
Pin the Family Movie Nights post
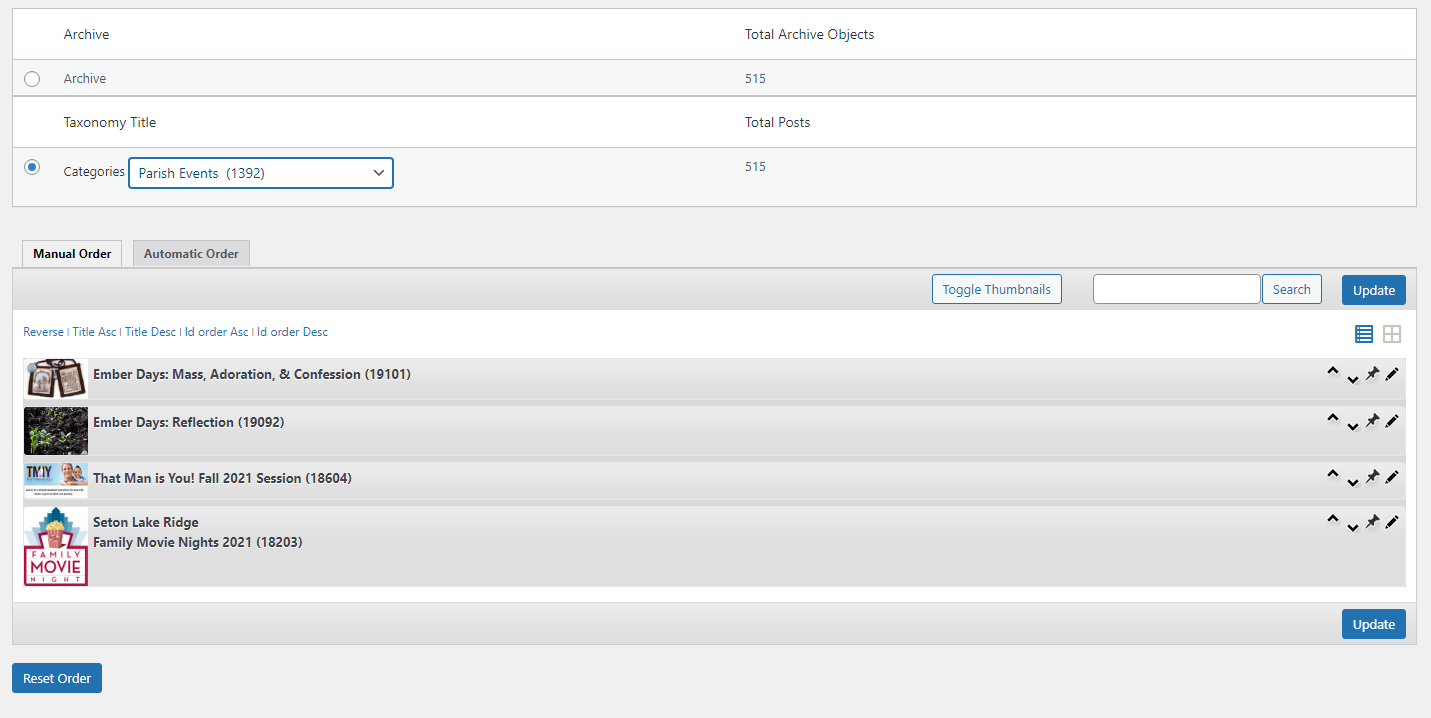(x=1372, y=521)
